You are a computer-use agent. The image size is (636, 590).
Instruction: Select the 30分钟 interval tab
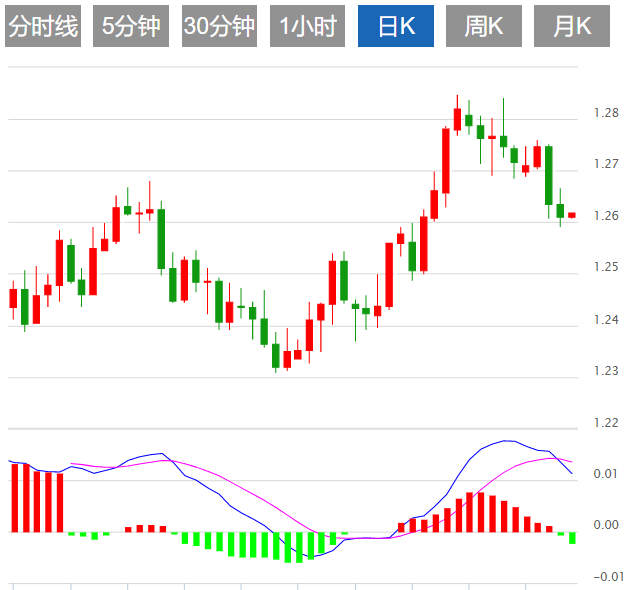click(219, 26)
